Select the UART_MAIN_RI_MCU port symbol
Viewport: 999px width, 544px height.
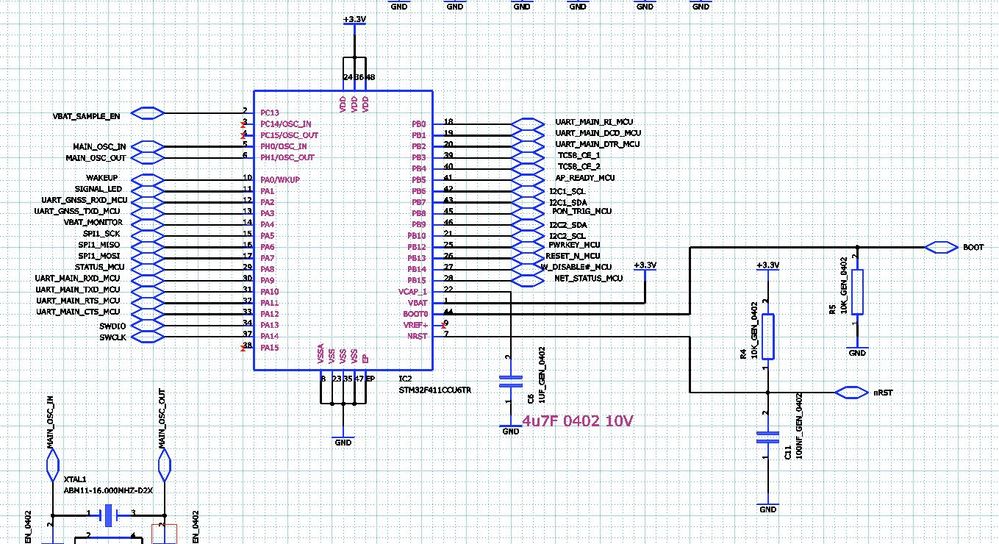pyautogui.click(x=528, y=124)
